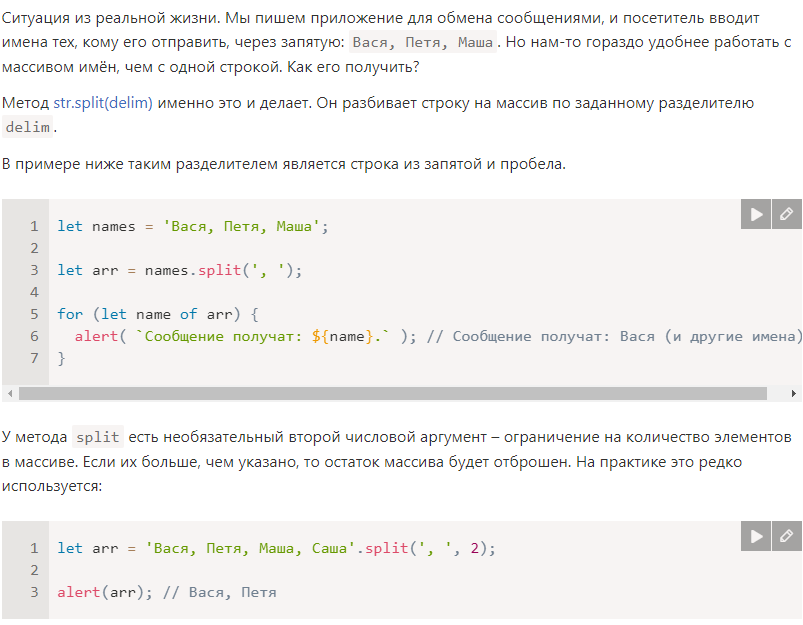Click the alert call with 'Сообщение получат' template
This screenshot has width=803, height=625.
coord(246,336)
